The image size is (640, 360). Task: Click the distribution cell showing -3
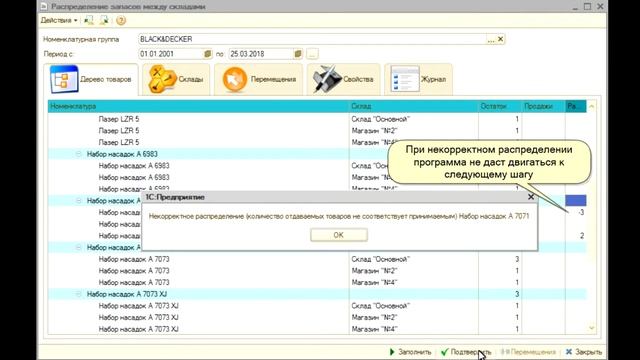[576, 212]
